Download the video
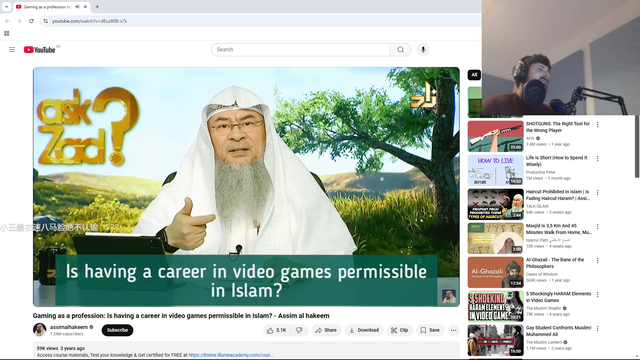Viewport: 640px width, 360px height. pos(364,330)
